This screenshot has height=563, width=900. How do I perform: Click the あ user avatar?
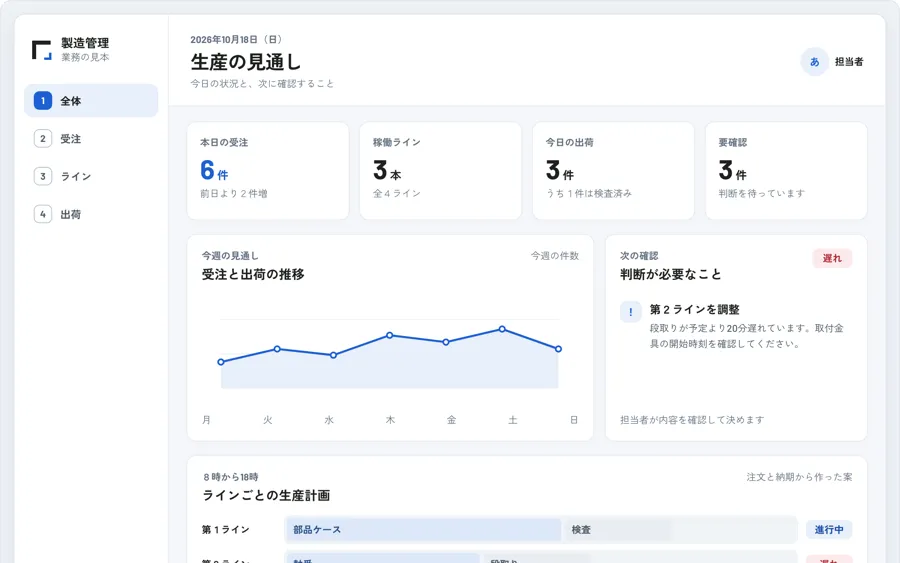coord(814,62)
